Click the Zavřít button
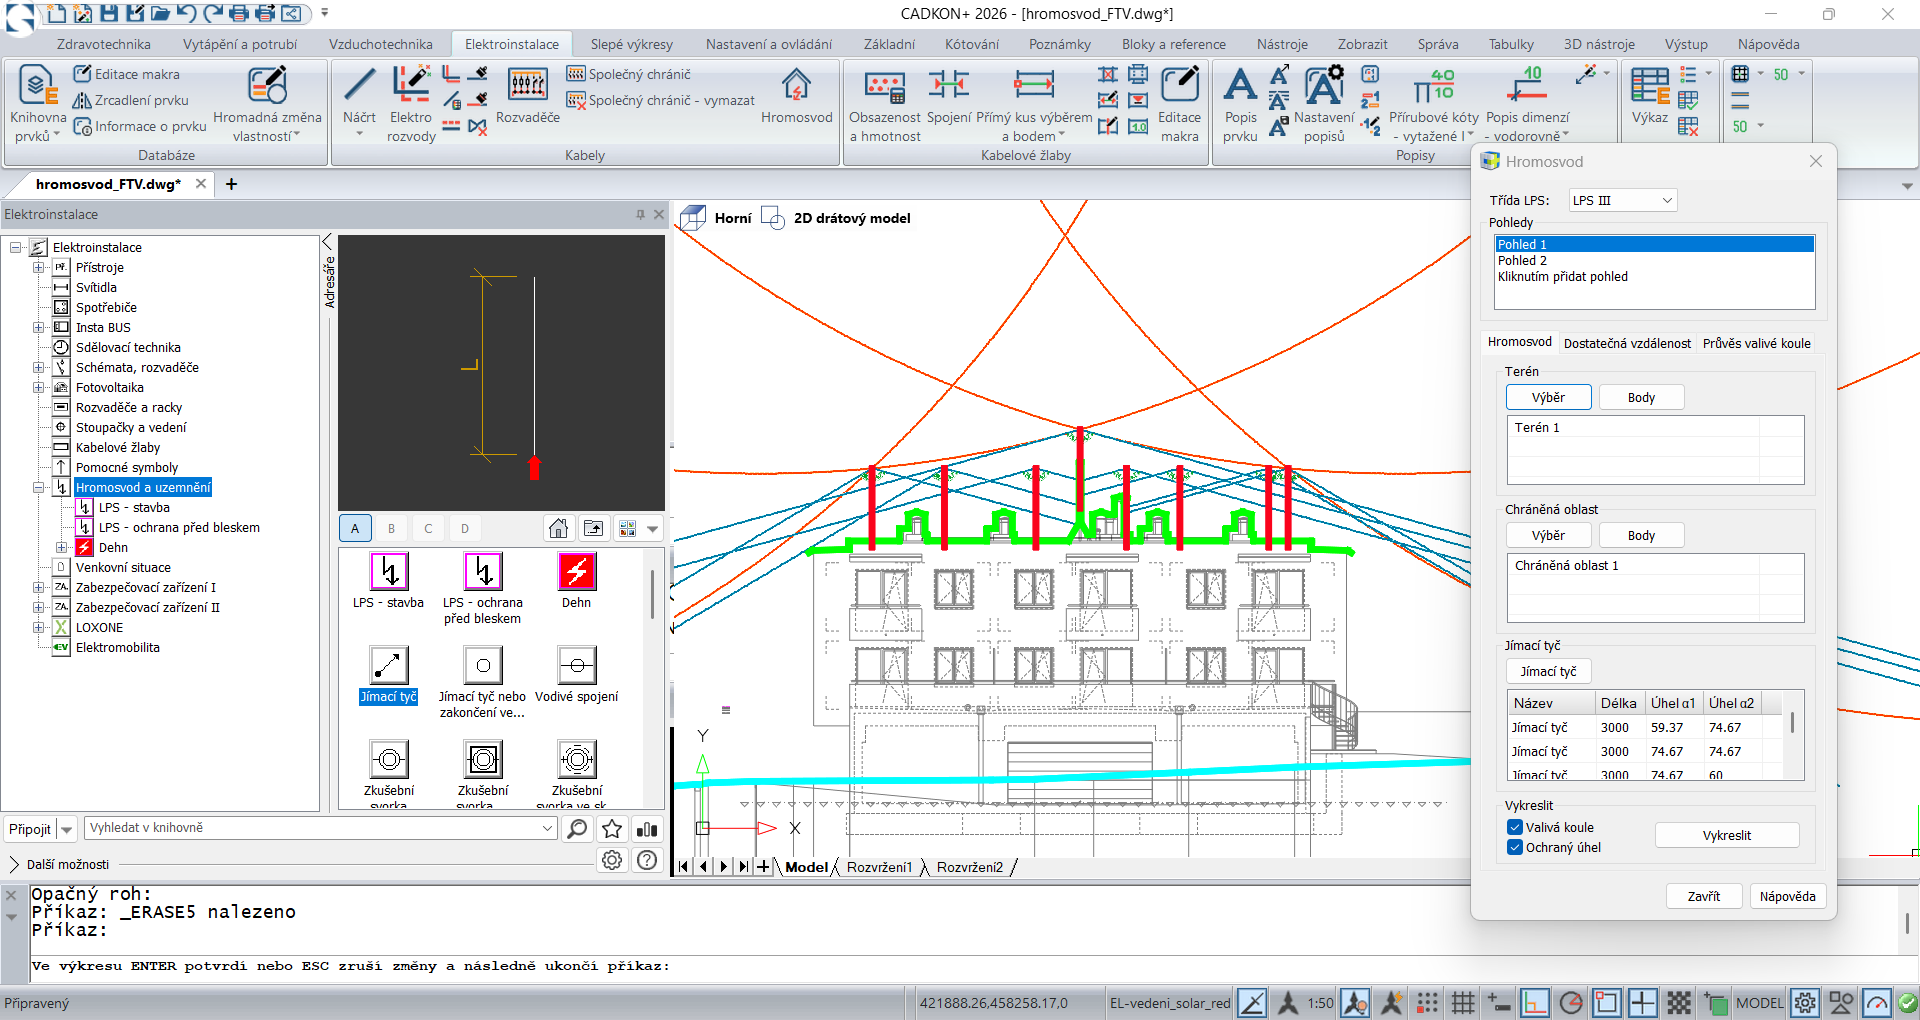The width and height of the screenshot is (1920, 1020). [x=1703, y=896]
